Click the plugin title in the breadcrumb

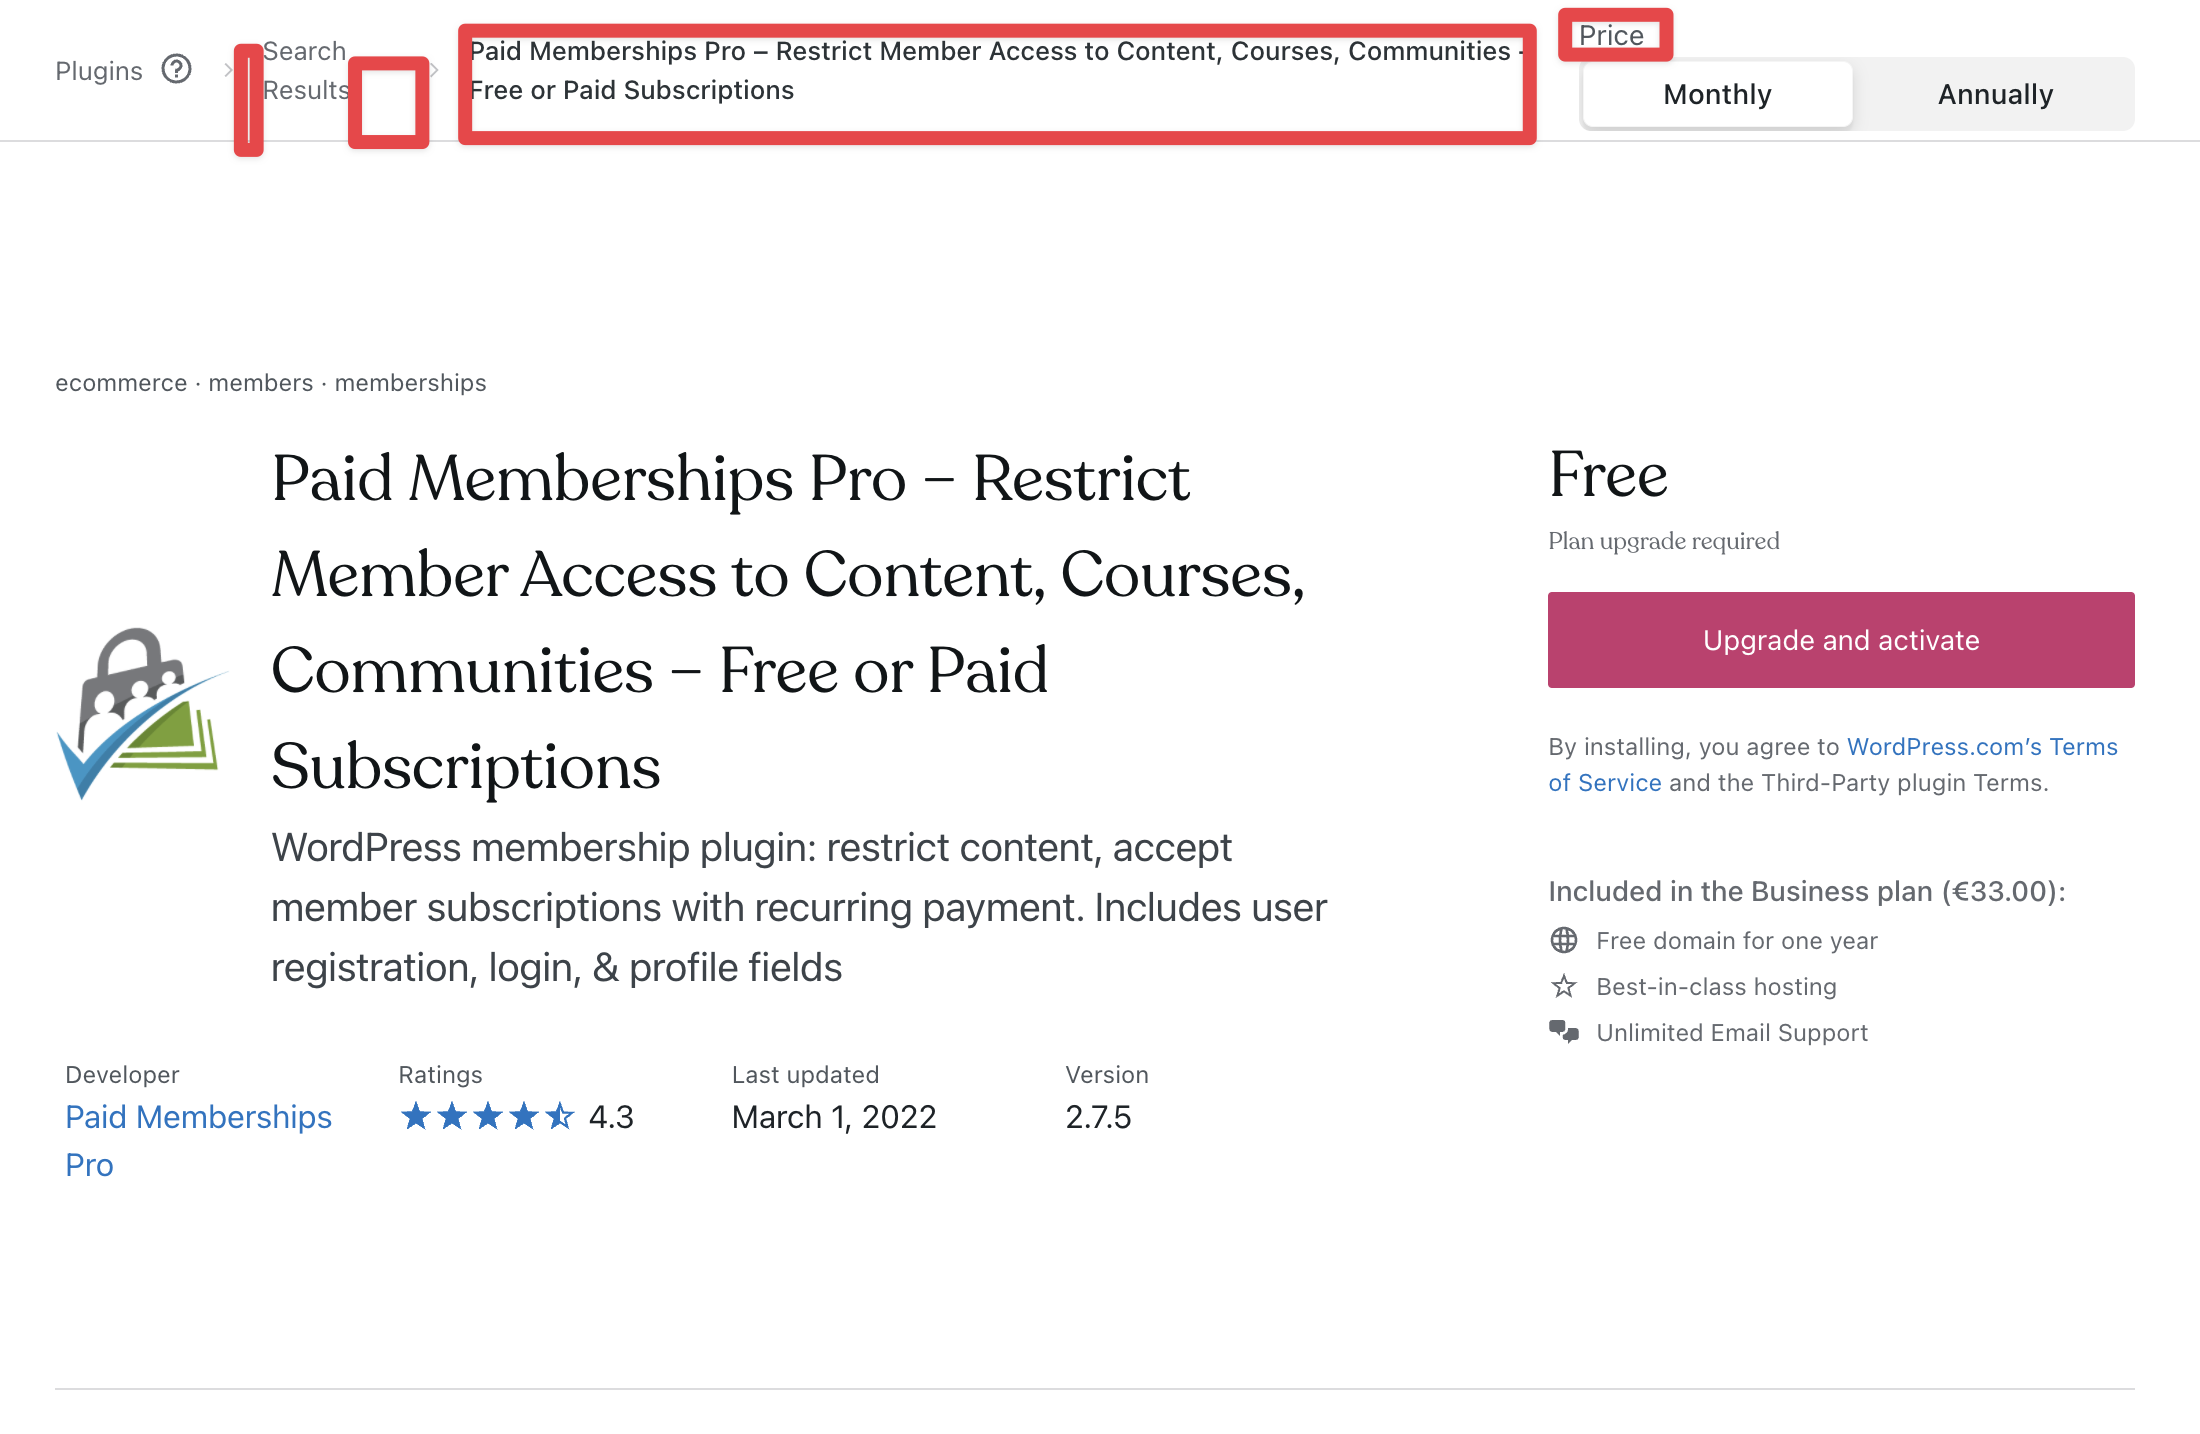coord(997,70)
